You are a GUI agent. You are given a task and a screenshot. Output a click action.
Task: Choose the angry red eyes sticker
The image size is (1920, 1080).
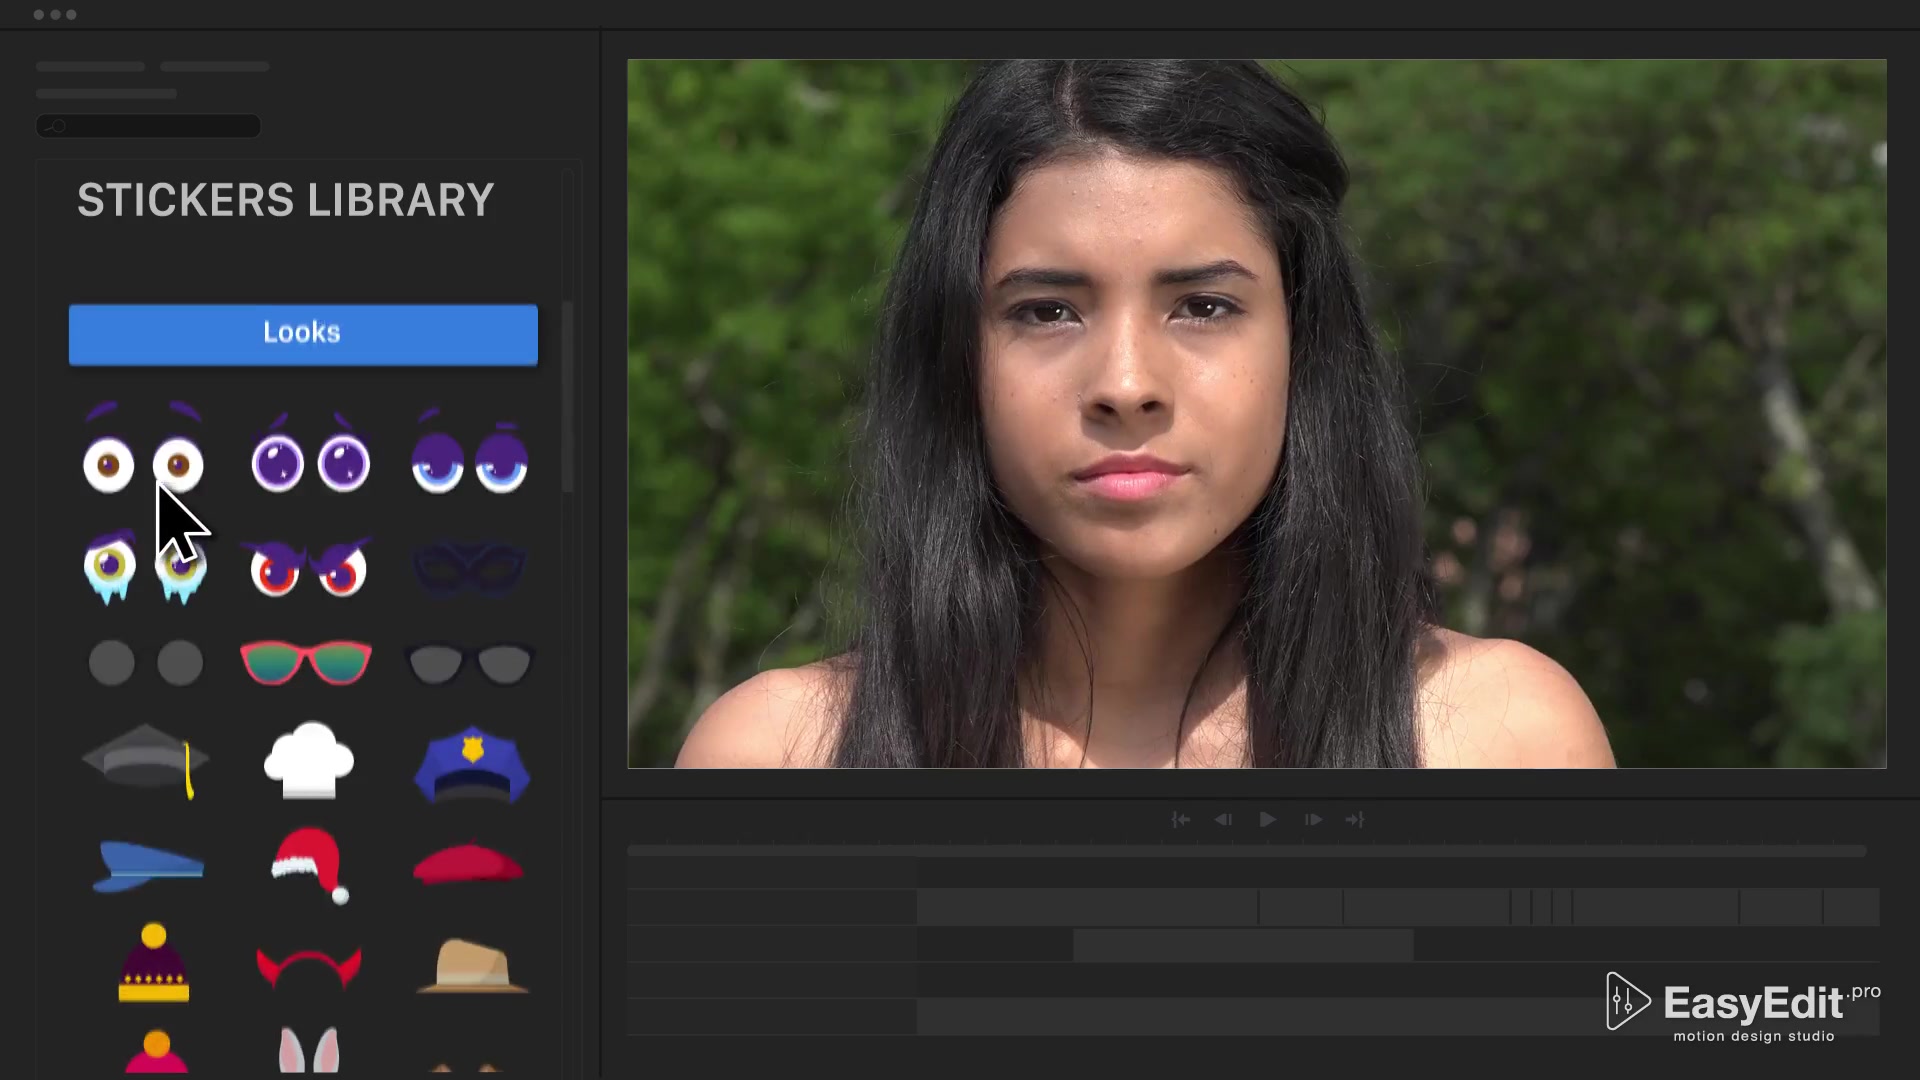307,567
